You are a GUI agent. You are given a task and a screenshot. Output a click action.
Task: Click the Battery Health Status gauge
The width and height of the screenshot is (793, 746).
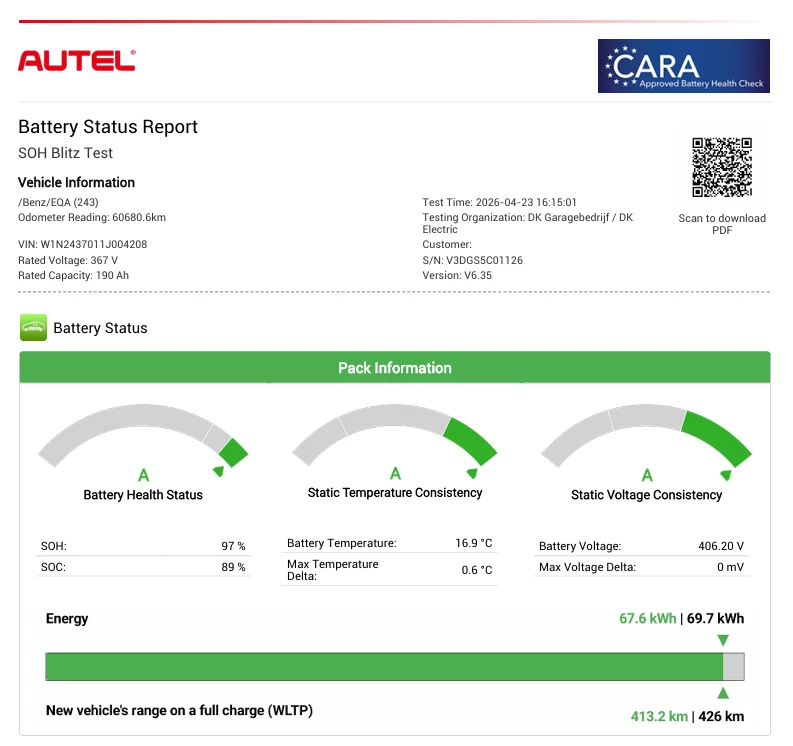point(143,440)
